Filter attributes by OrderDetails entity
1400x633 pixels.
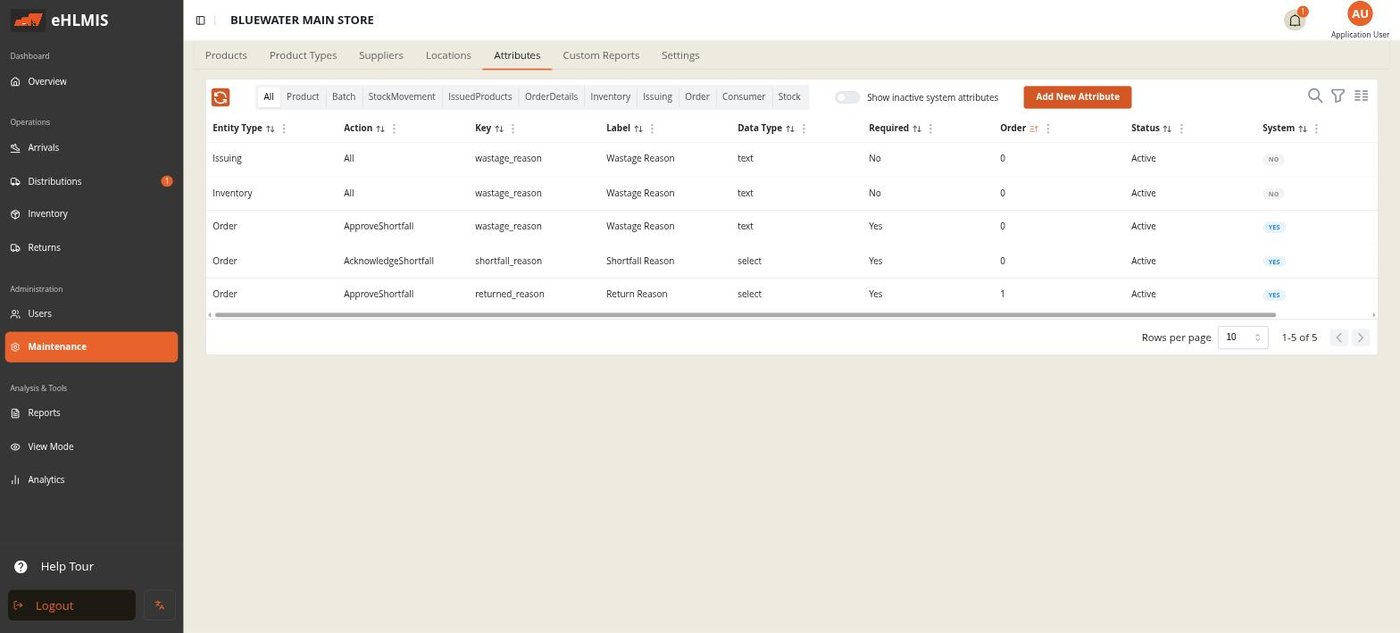click(x=551, y=97)
